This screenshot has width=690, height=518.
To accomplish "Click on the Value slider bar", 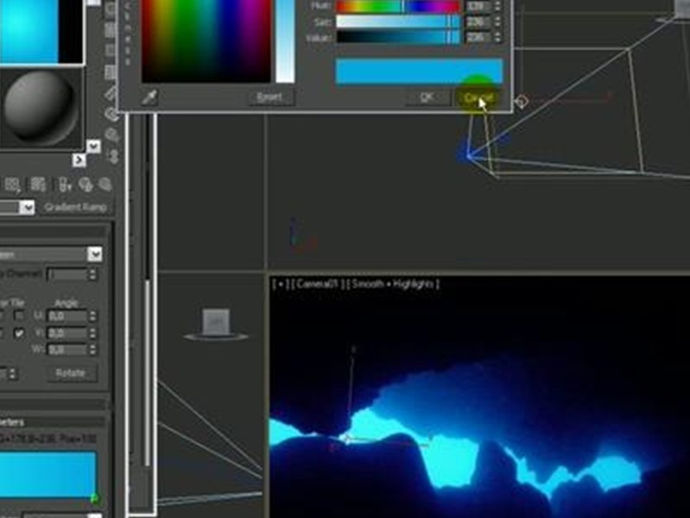I will [x=398, y=37].
